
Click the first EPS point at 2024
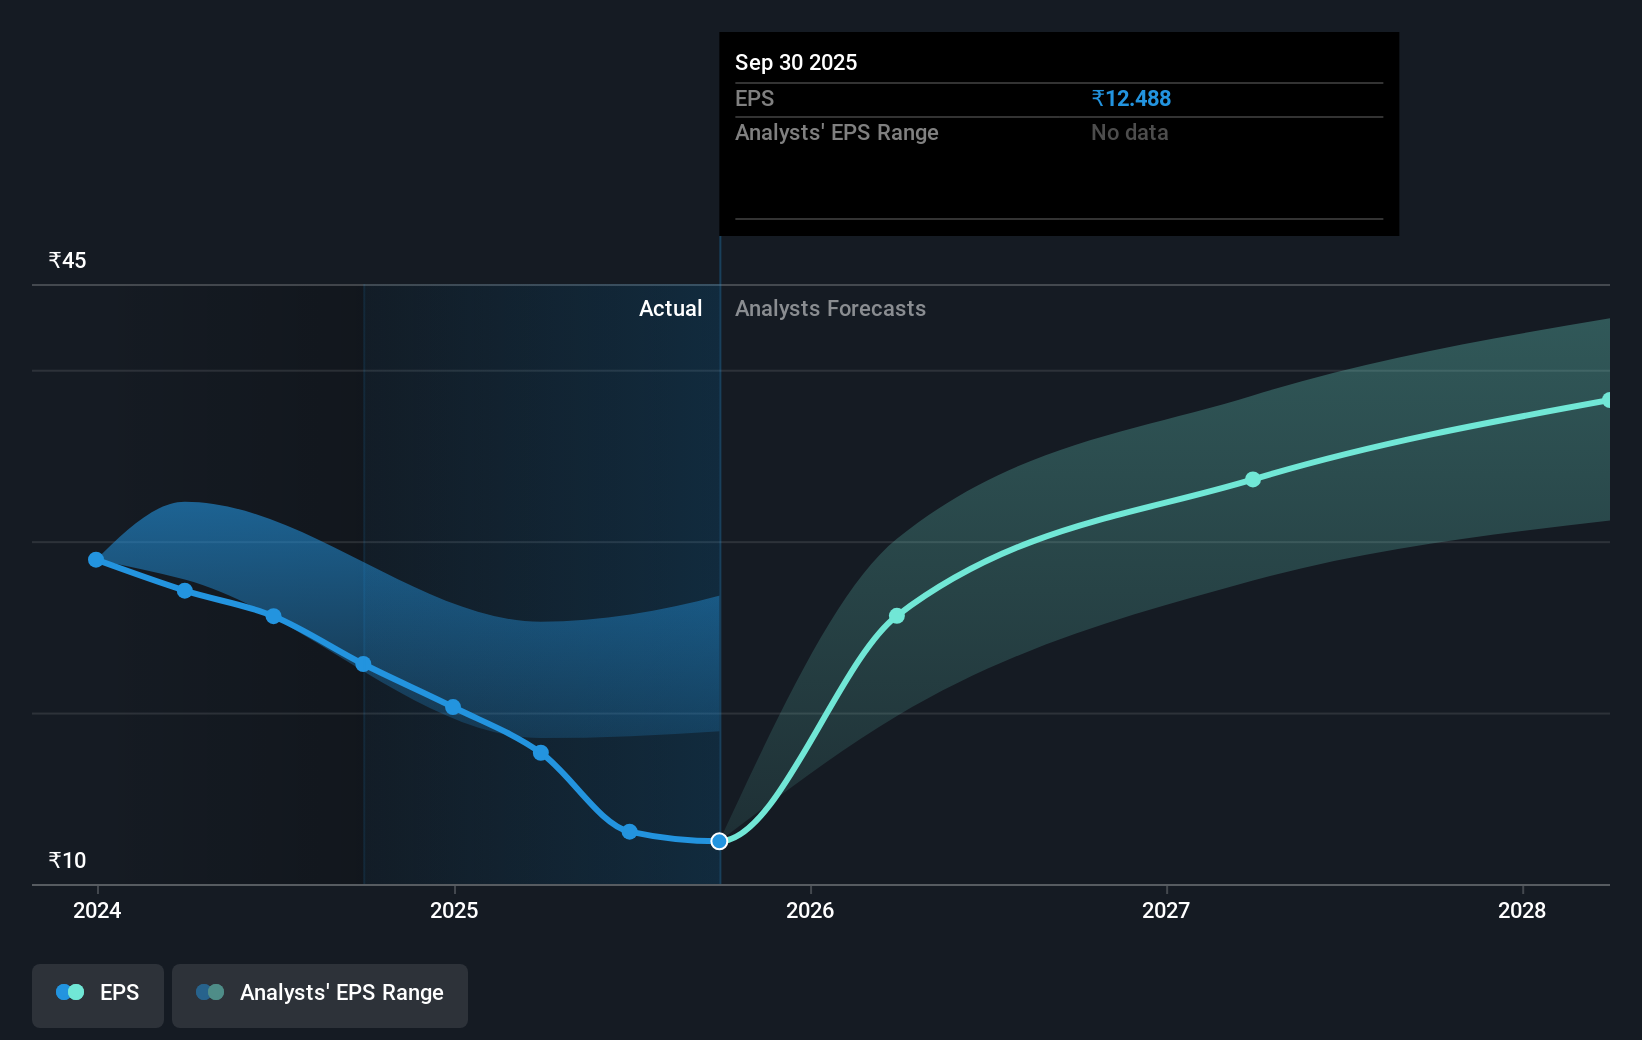[96, 560]
